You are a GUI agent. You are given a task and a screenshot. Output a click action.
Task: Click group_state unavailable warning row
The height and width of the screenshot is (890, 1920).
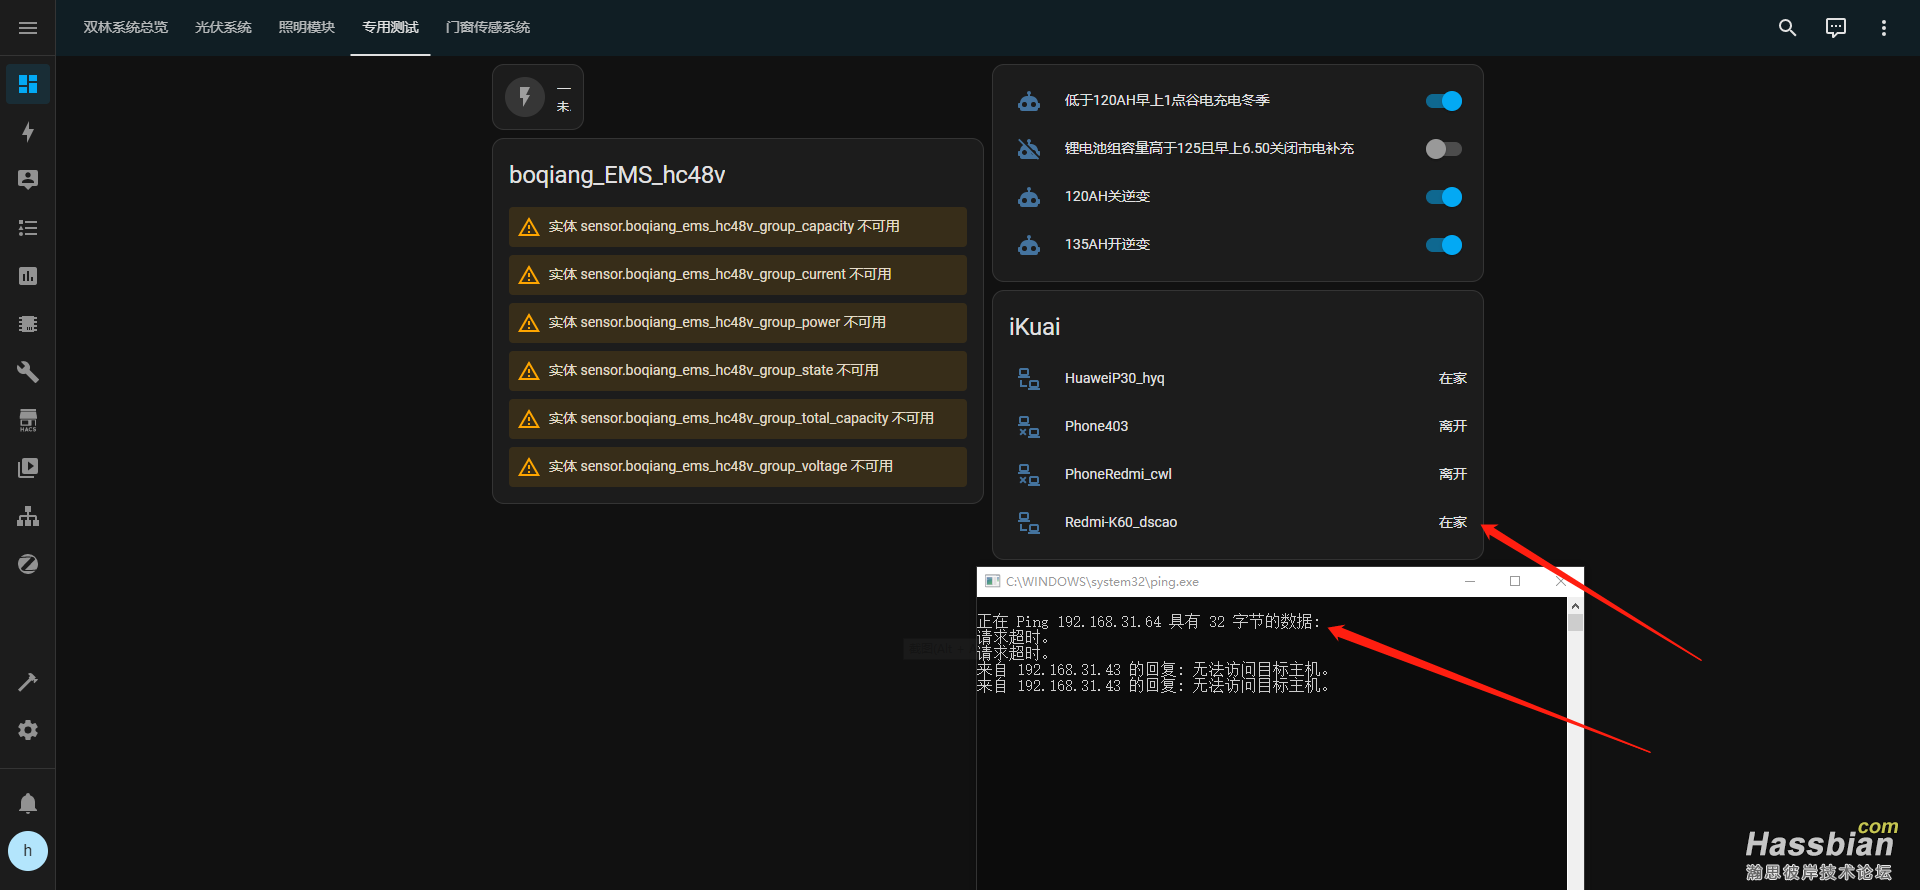point(738,371)
